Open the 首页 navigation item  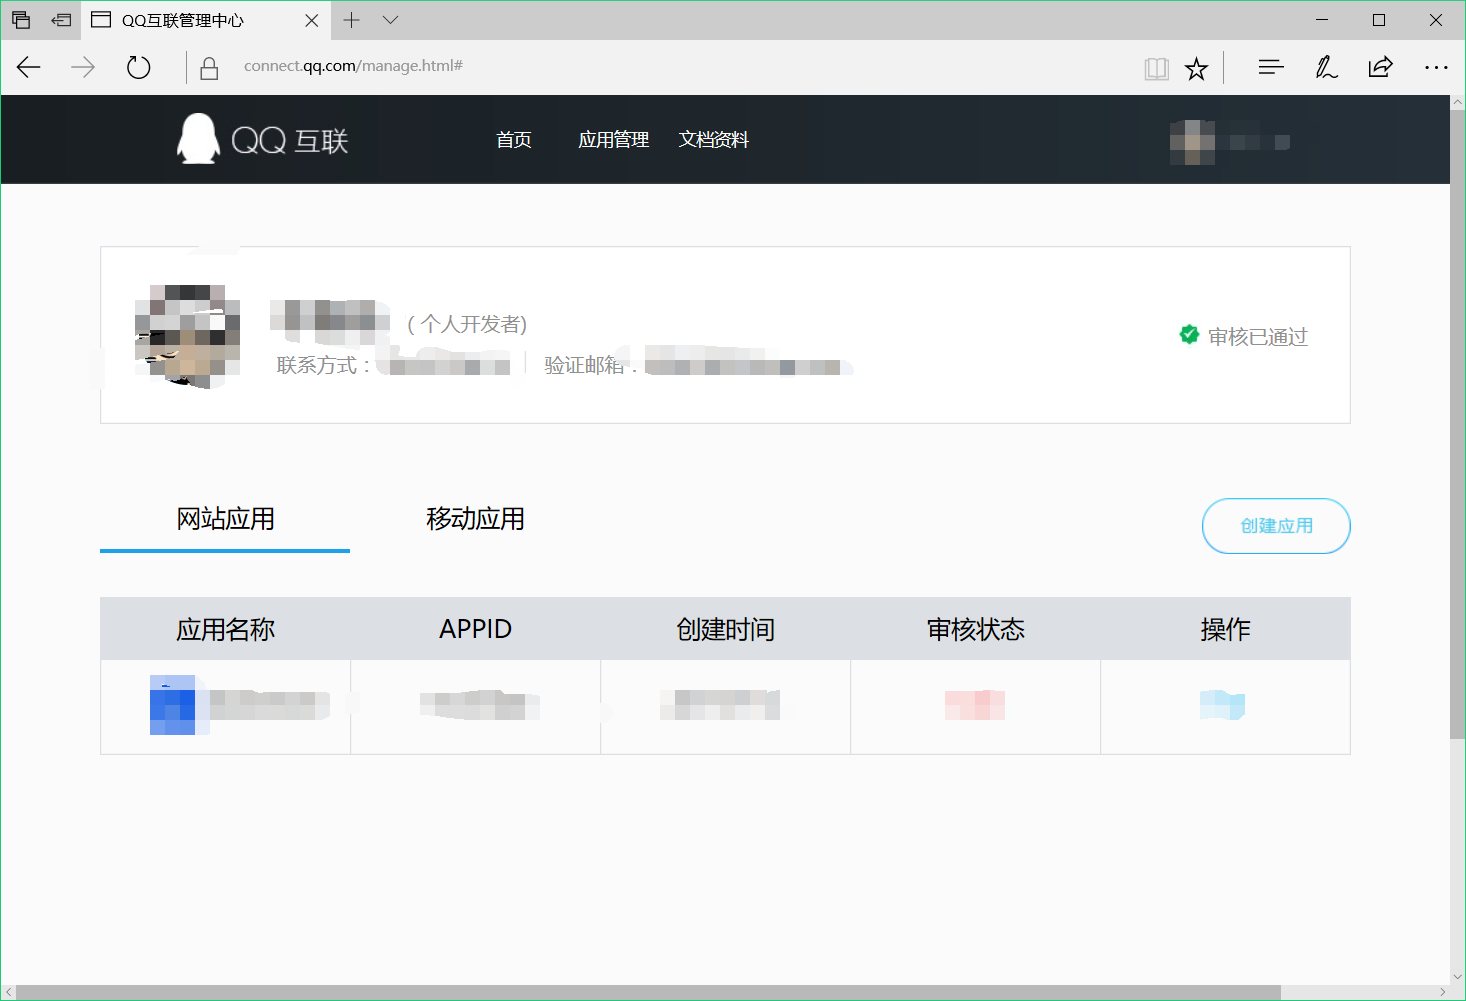click(514, 140)
